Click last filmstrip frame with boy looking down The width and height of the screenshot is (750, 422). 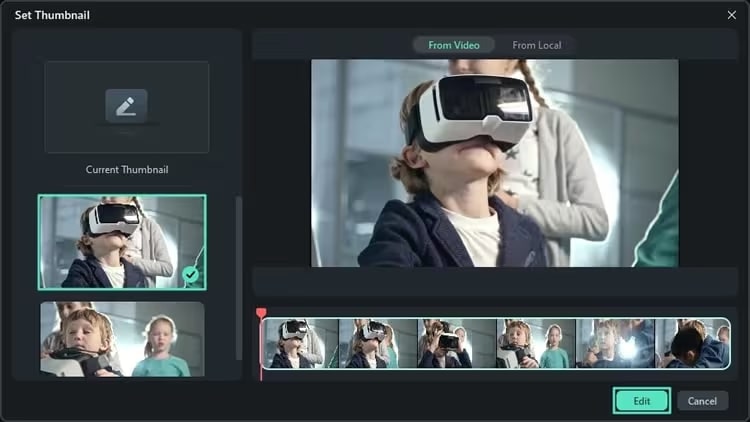coord(693,343)
